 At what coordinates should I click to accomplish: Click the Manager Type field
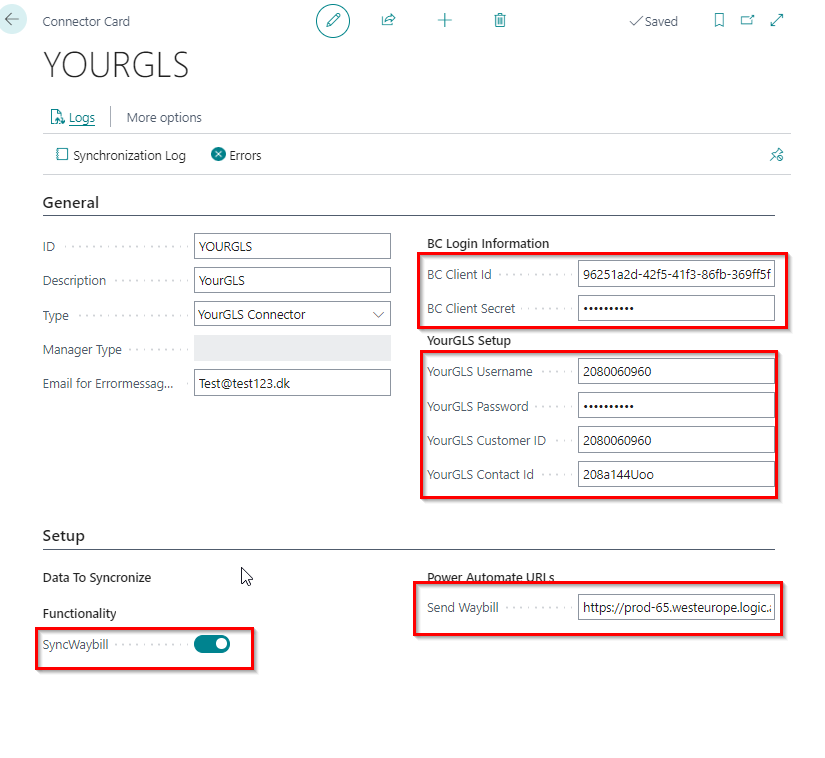(x=292, y=348)
